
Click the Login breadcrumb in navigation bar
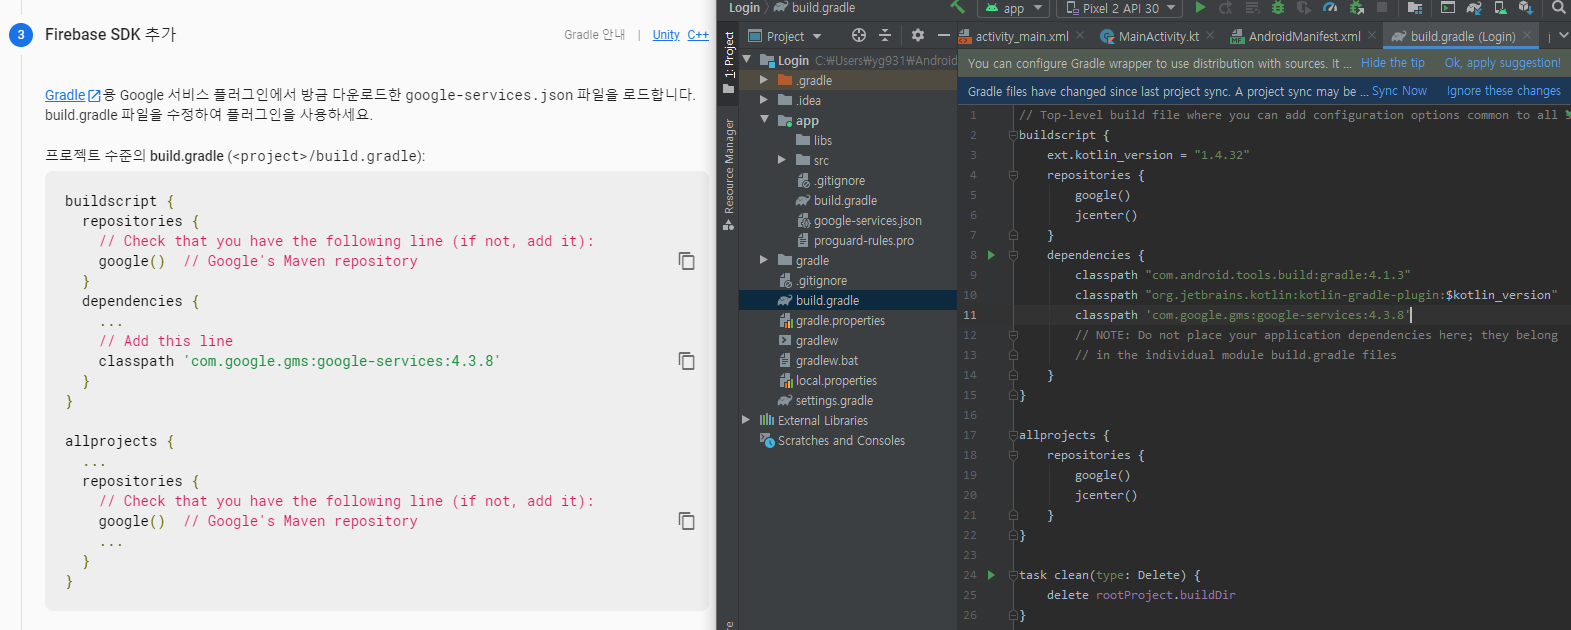(744, 8)
